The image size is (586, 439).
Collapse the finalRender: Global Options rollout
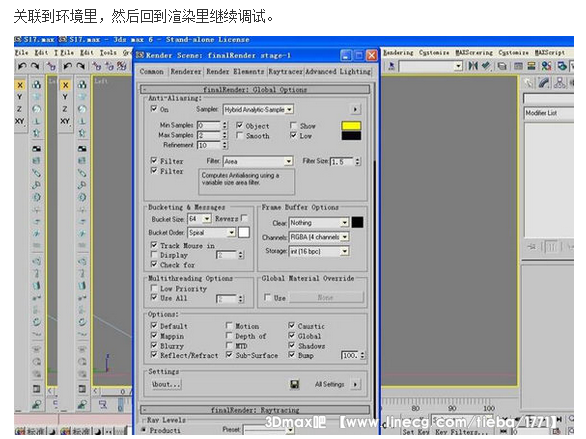(x=255, y=90)
